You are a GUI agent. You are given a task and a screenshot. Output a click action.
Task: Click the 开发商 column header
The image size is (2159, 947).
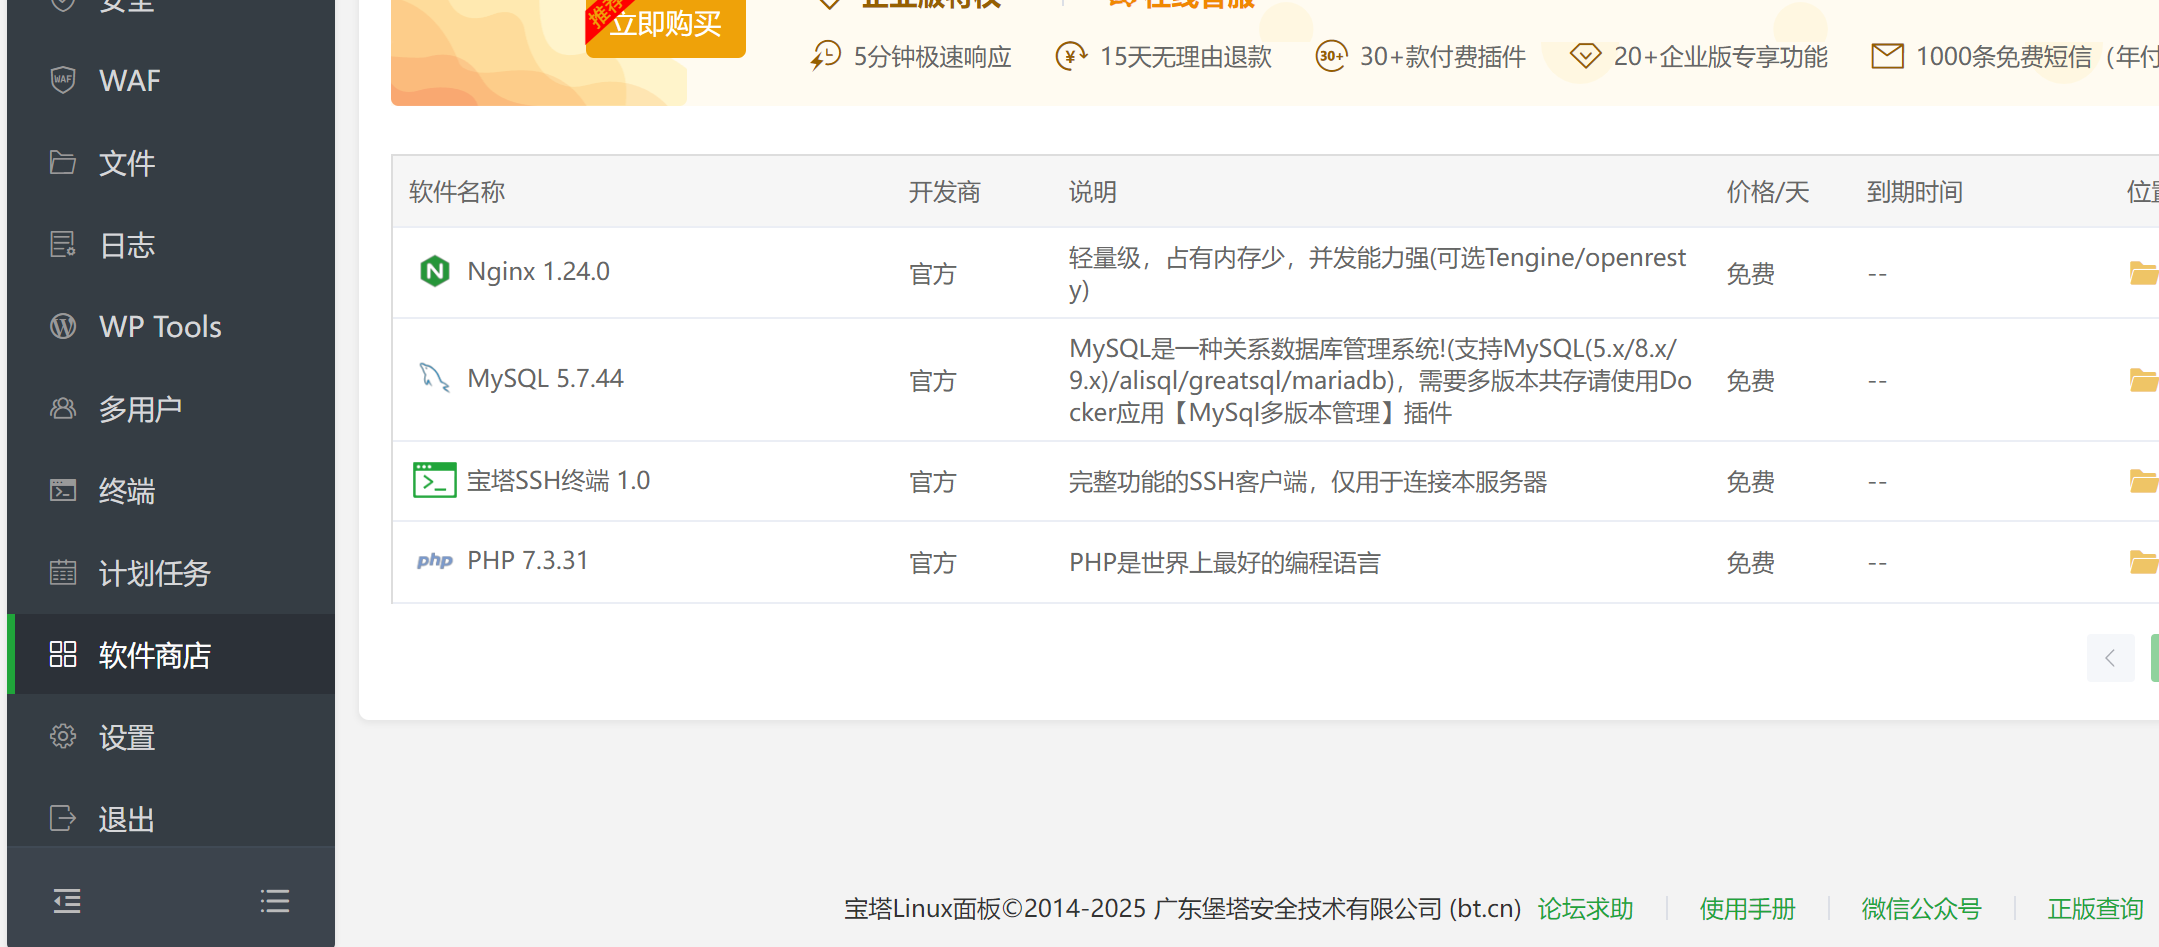click(x=944, y=192)
